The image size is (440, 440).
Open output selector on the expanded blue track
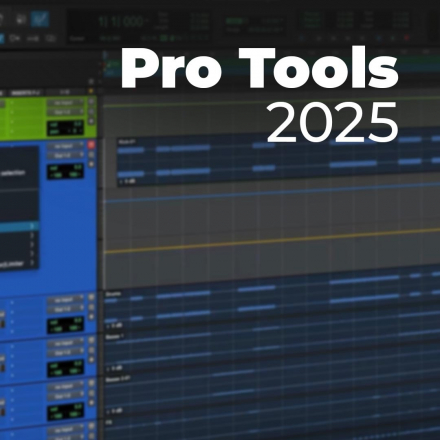[65, 155]
